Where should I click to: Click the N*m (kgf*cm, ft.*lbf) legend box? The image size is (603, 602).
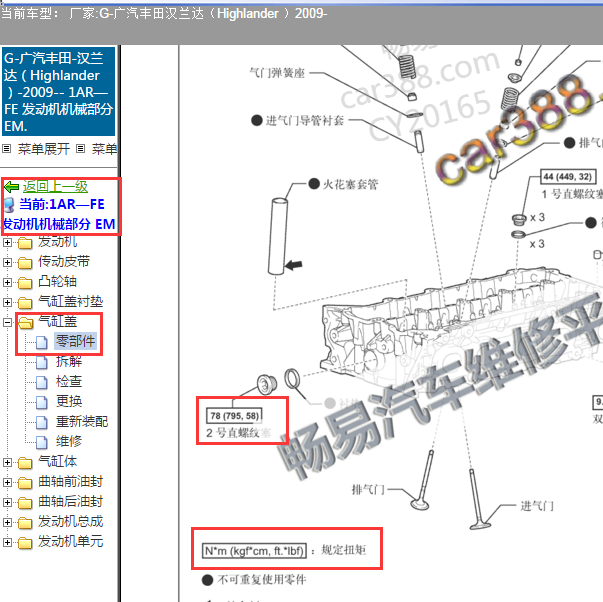pos(254,551)
